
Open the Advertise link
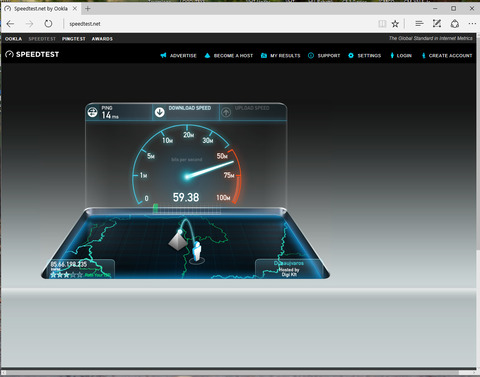tap(183, 56)
